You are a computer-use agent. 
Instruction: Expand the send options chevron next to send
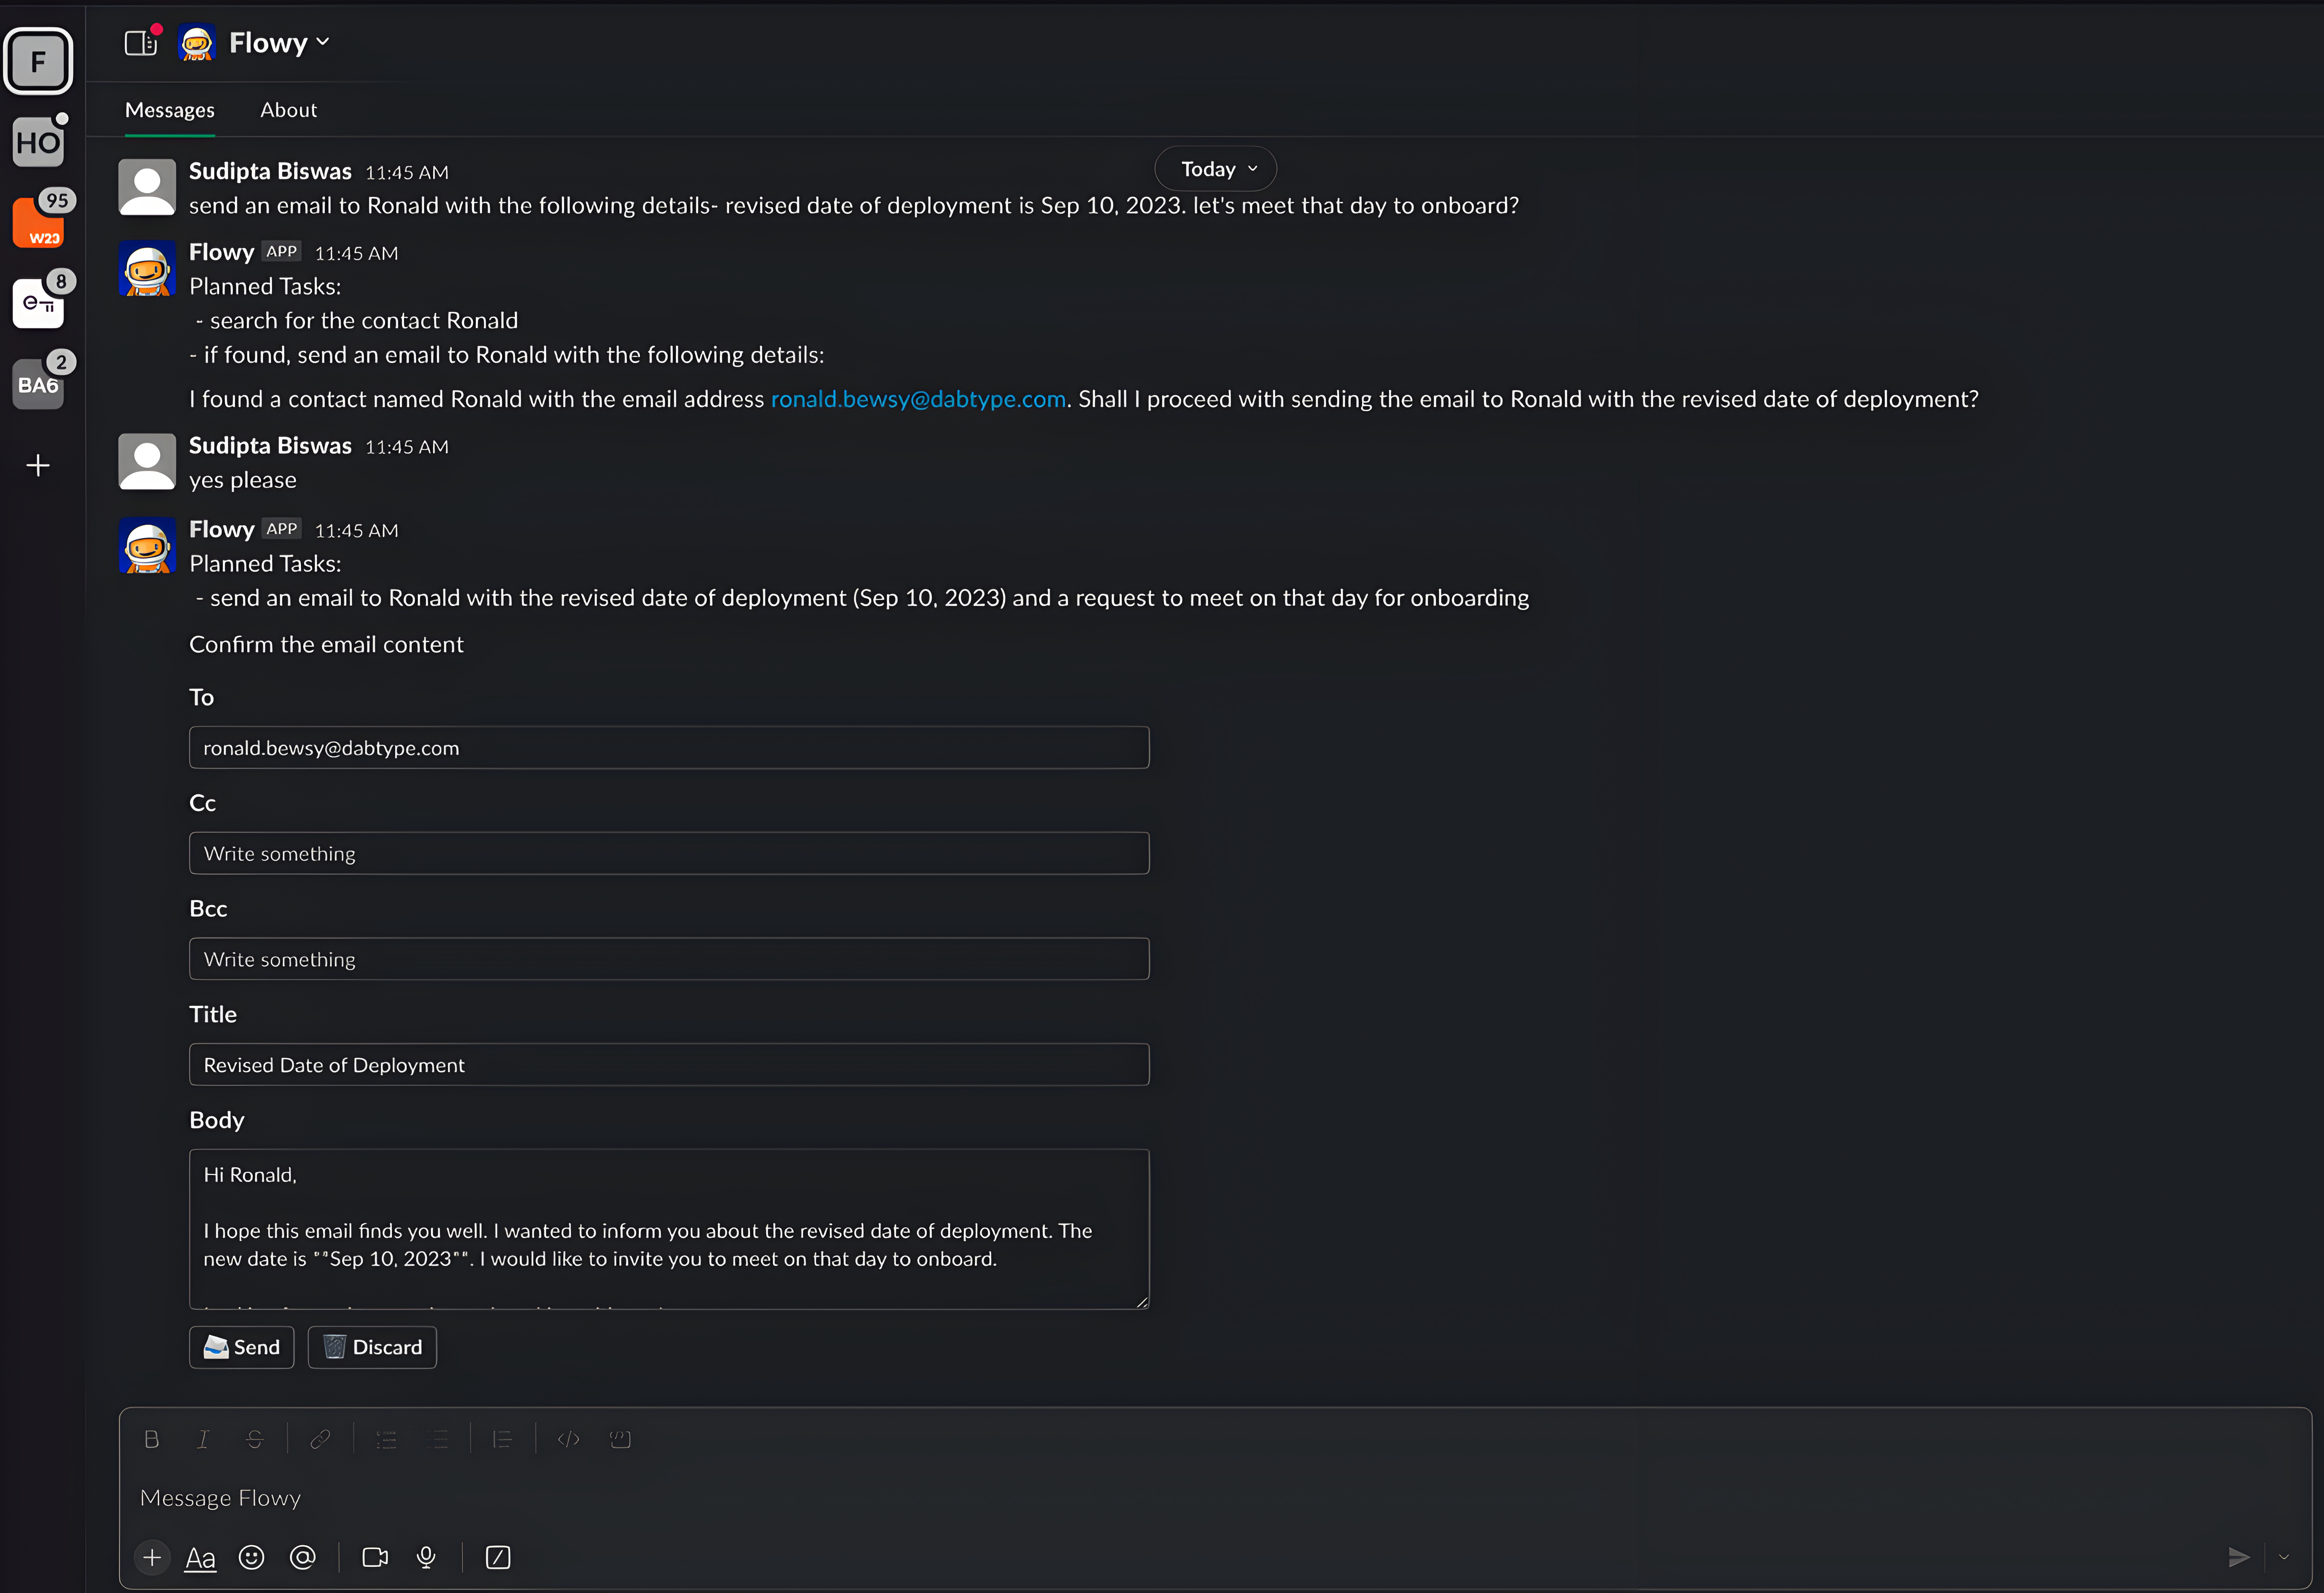click(x=2285, y=1557)
